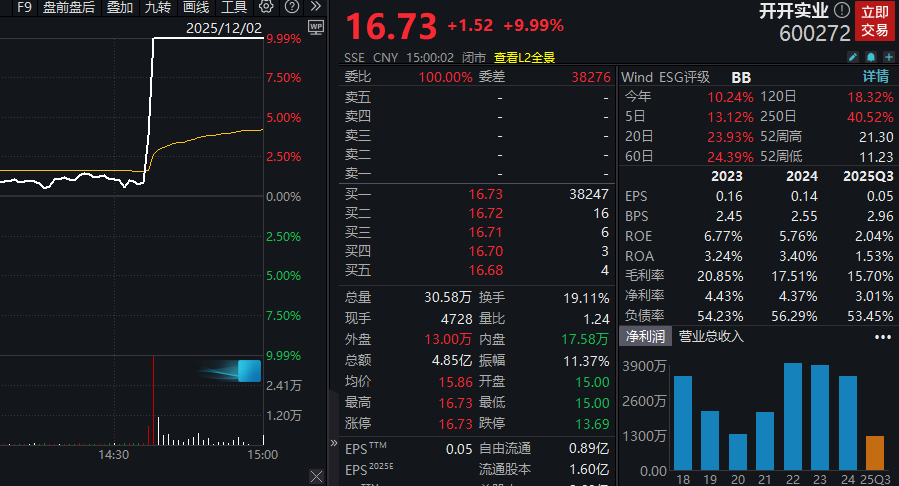
Task: Click the pencil edit note icon
Action: [854, 57]
